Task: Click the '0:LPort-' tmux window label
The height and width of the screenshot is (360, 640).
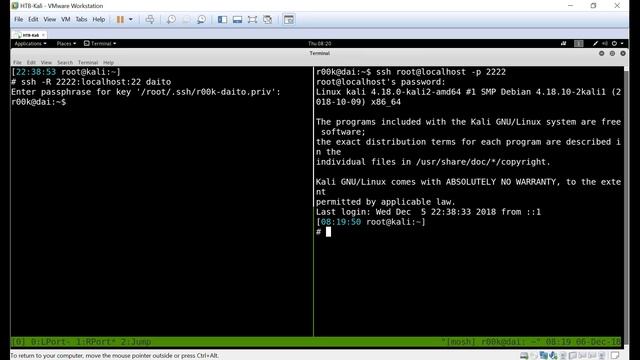Action: tap(51, 342)
